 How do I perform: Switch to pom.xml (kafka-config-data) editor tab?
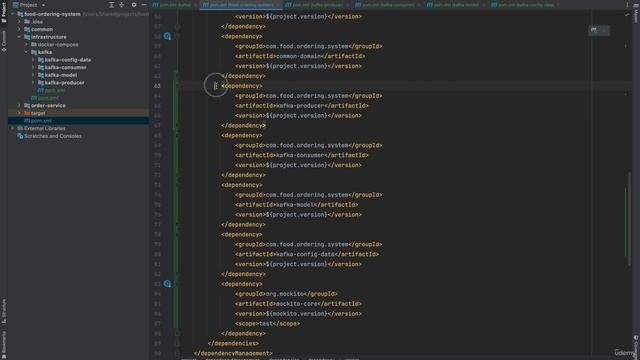tap(527, 5)
